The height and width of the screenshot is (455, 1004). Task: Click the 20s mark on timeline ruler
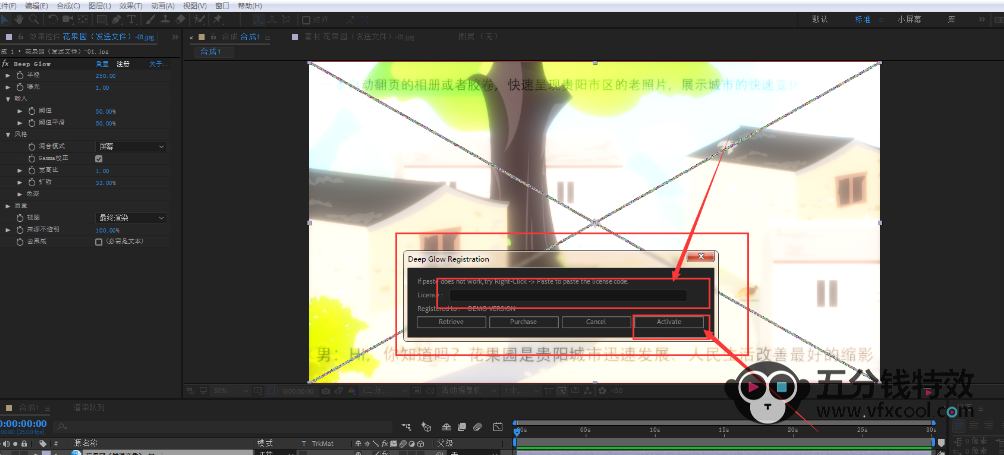pyautogui.click(x=793, y=429)
